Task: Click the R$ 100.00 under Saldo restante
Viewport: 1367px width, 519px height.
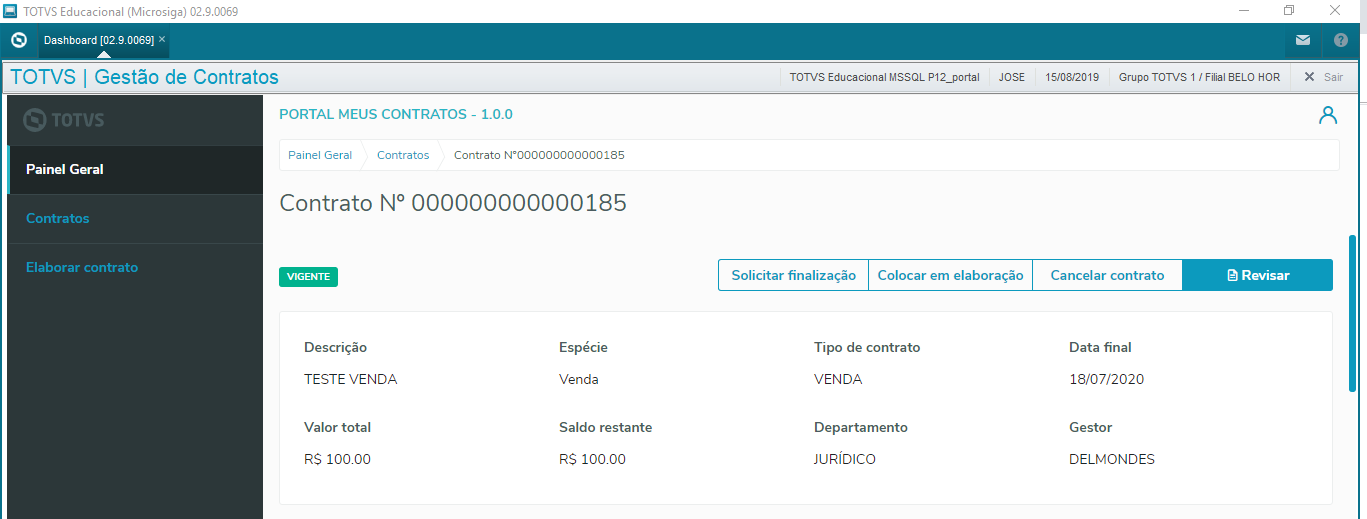Action: pyautogui.click(x=592, y=459)
